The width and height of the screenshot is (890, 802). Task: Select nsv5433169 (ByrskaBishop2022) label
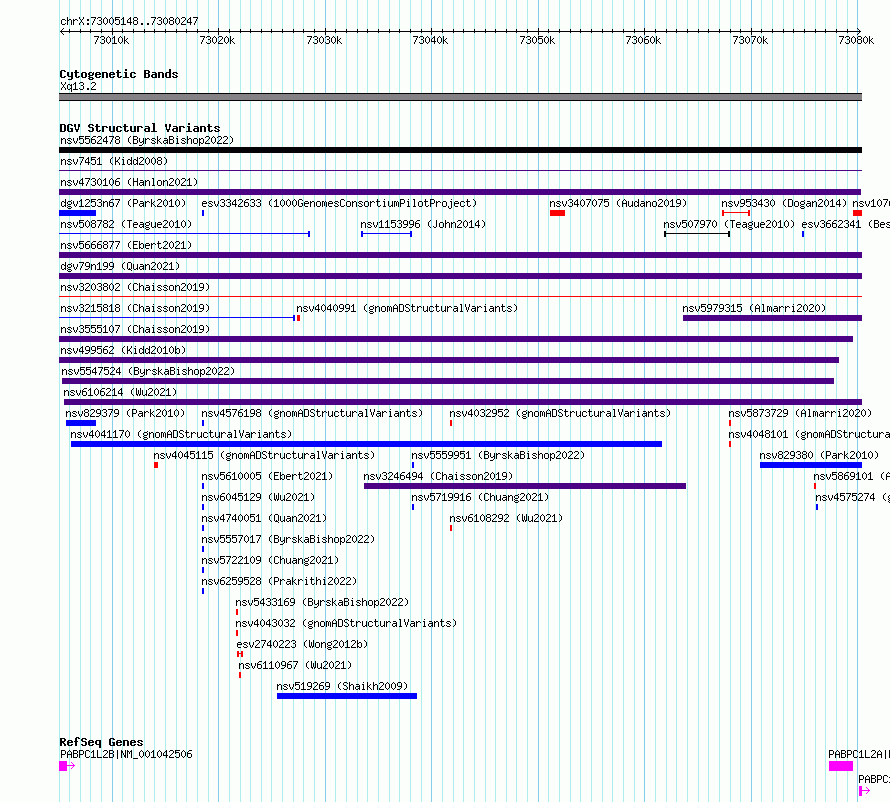tap(322, 602)
